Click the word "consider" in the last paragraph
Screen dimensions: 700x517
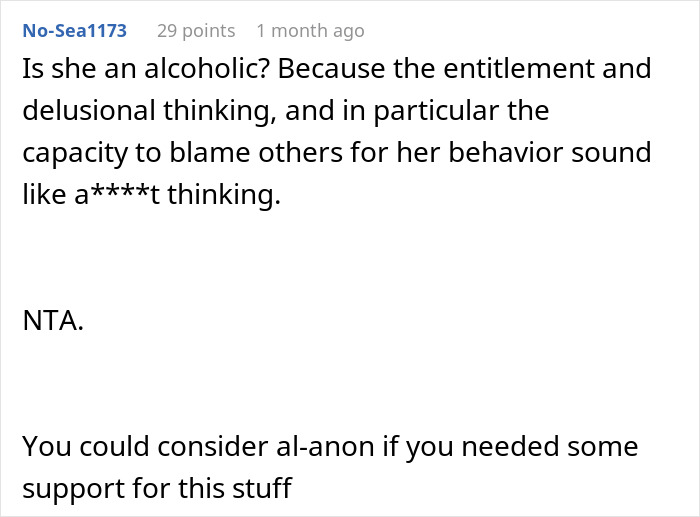(196, 446)
